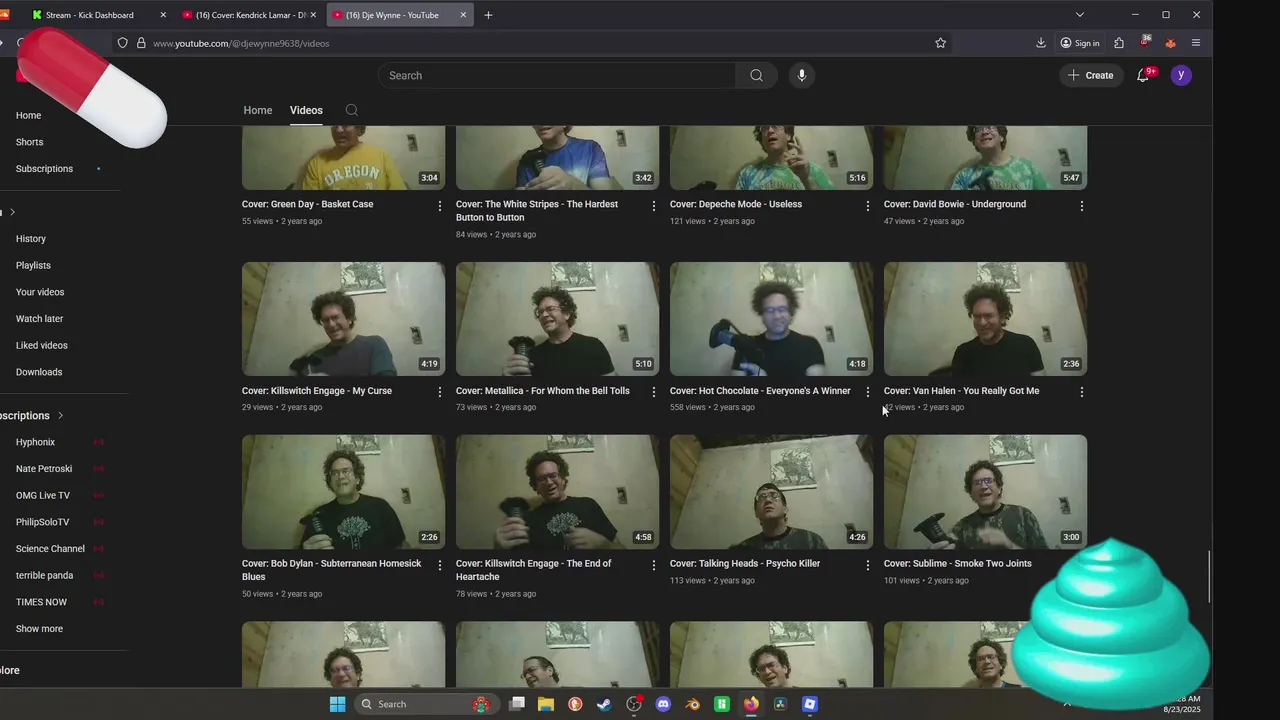Open Blender from the taskbar
This screenshot has height=720, width=1280.
(x=692, y=704)
